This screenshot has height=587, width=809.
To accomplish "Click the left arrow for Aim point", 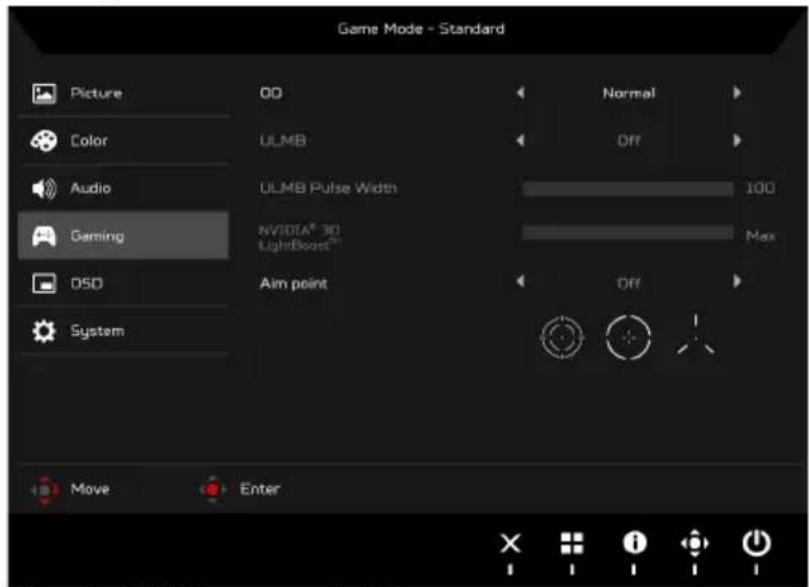I will [521, 281].
